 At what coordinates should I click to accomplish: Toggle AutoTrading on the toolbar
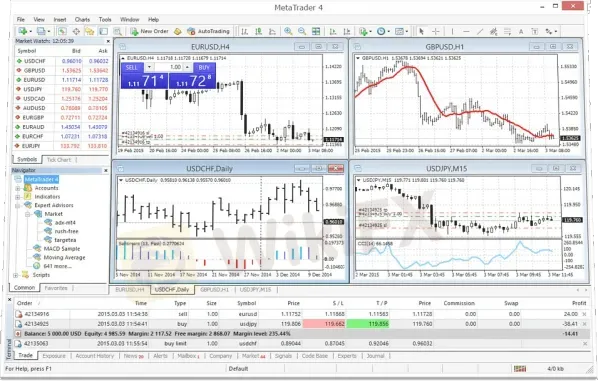(x=209, y=31)
